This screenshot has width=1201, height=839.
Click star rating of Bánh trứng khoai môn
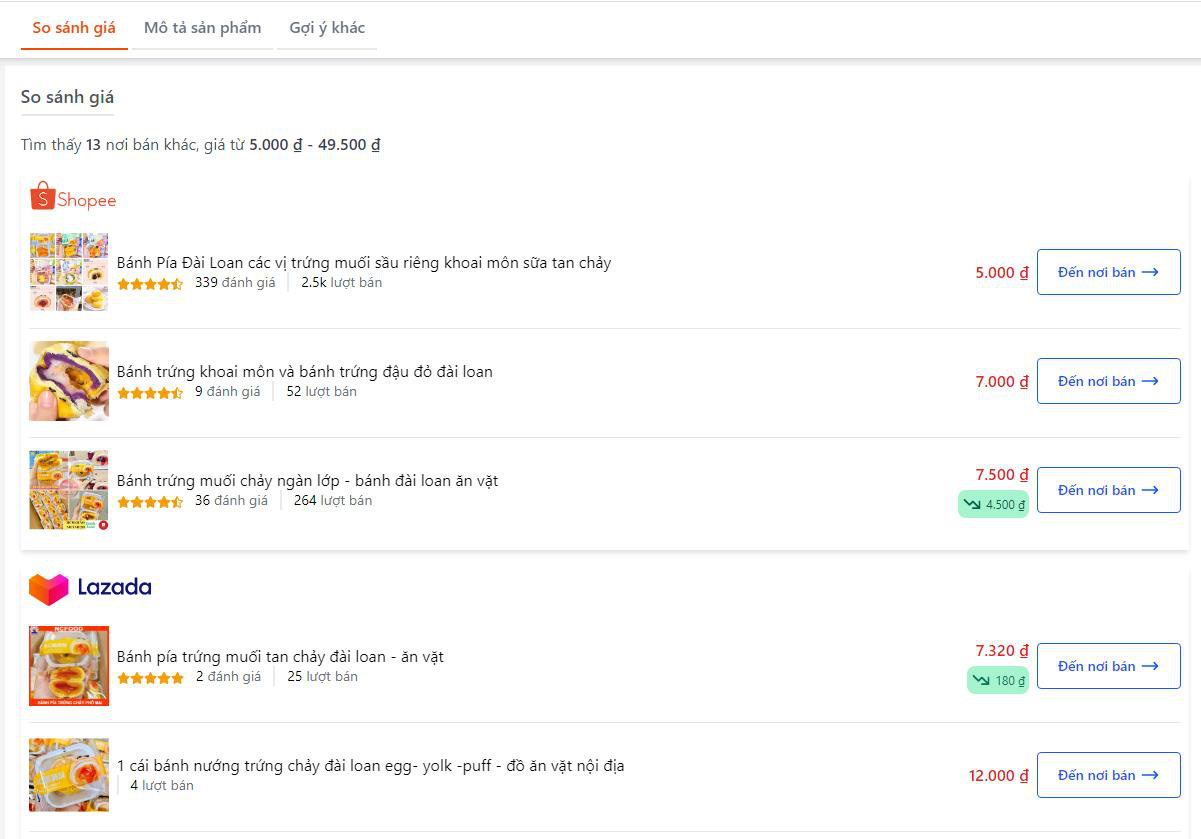150,393
